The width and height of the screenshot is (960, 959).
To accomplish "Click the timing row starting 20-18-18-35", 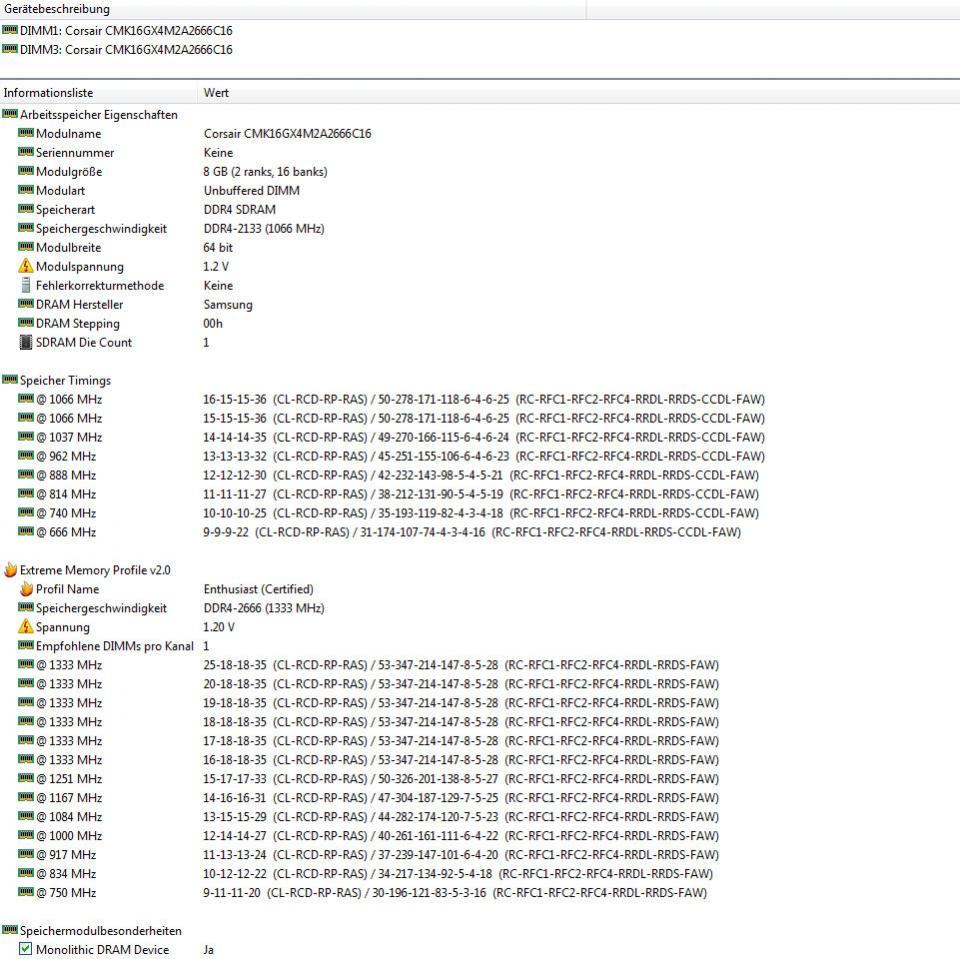I will pyautogui.click(x=461, y=684).
